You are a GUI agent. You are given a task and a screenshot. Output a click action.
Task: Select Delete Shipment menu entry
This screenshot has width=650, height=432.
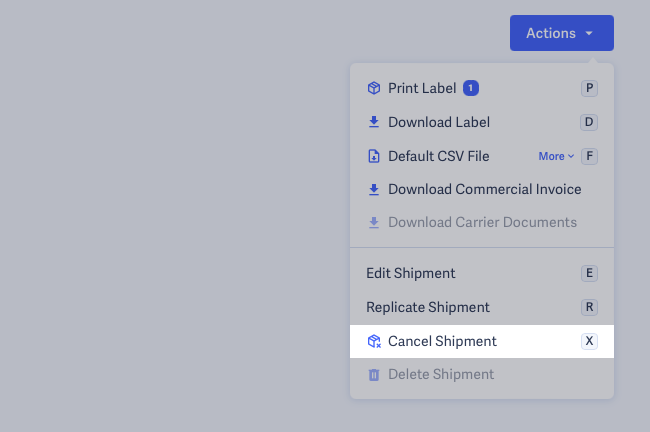[x=482, y=374]
